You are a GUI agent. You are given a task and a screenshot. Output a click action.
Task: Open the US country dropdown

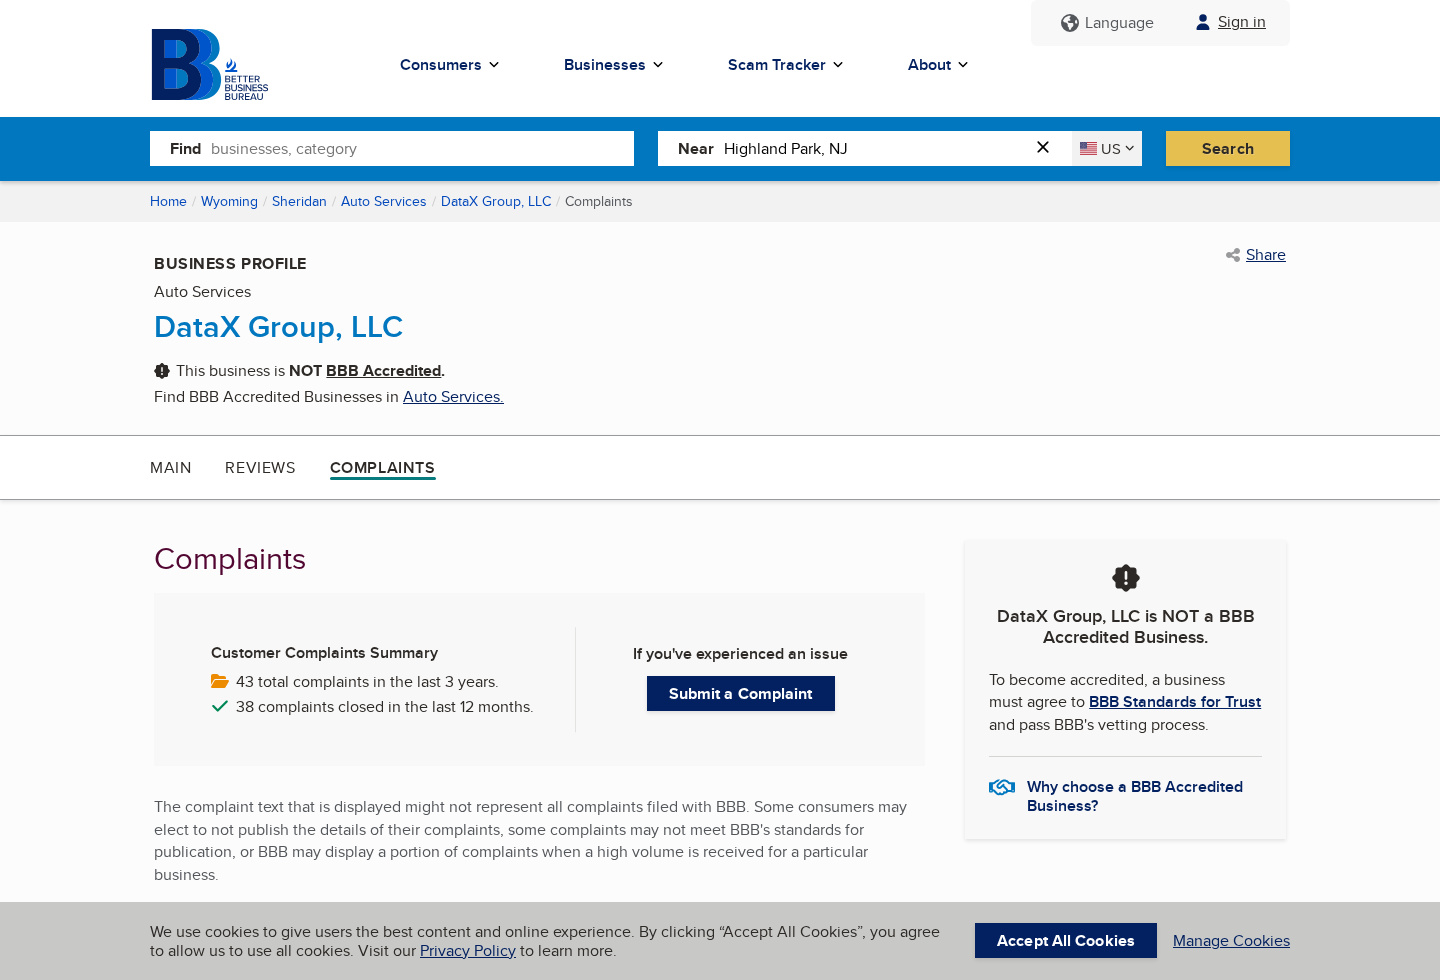coord(1107,149)
